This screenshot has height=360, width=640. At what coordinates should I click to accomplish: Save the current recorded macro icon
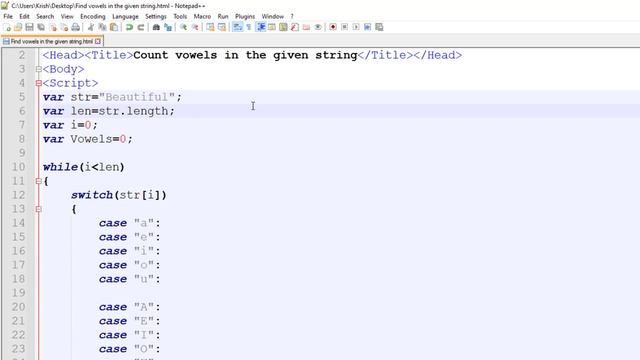[x=379, y=27]
